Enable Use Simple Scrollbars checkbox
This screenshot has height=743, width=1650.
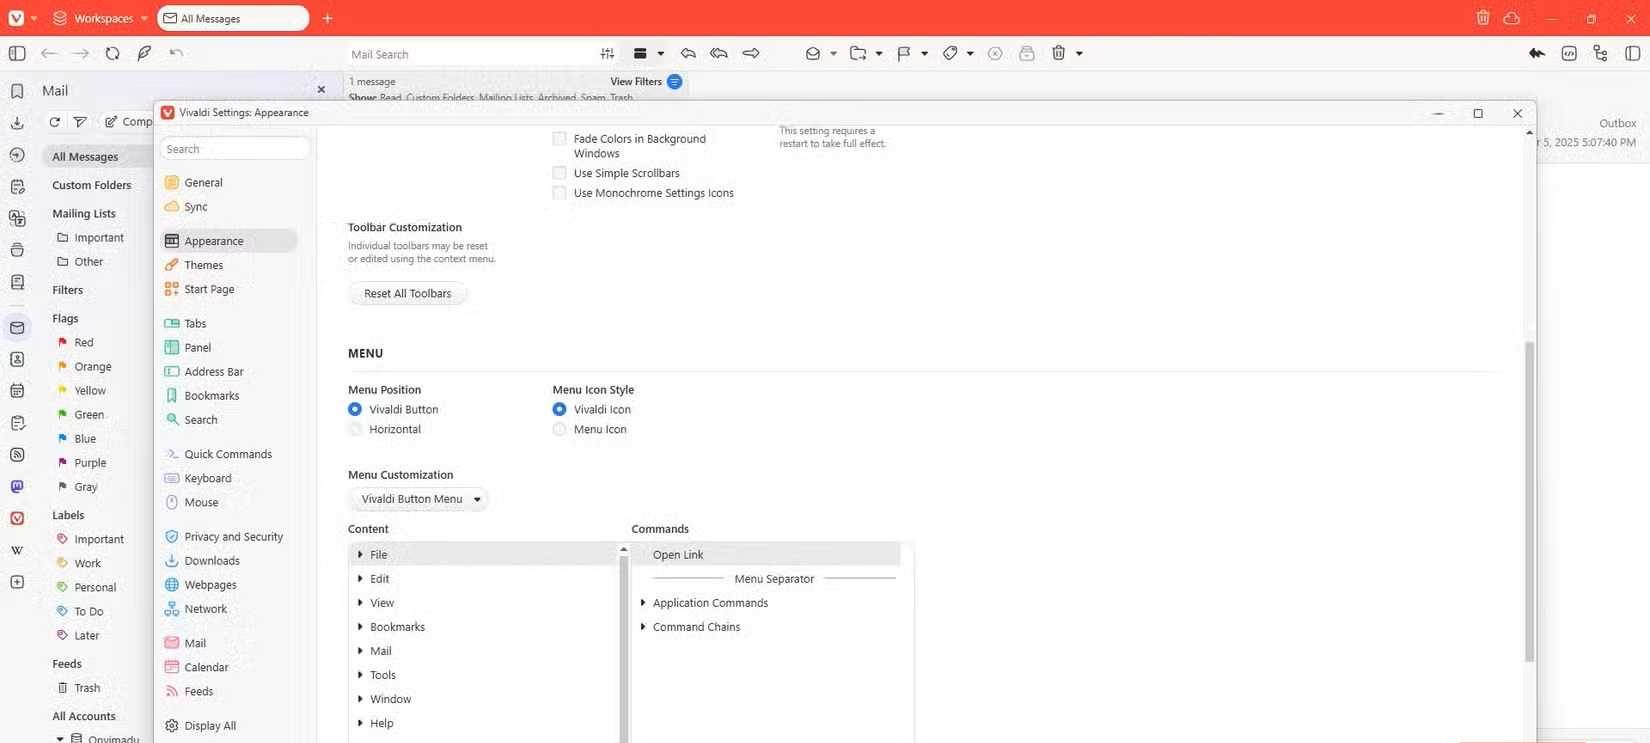click(560, 173)
